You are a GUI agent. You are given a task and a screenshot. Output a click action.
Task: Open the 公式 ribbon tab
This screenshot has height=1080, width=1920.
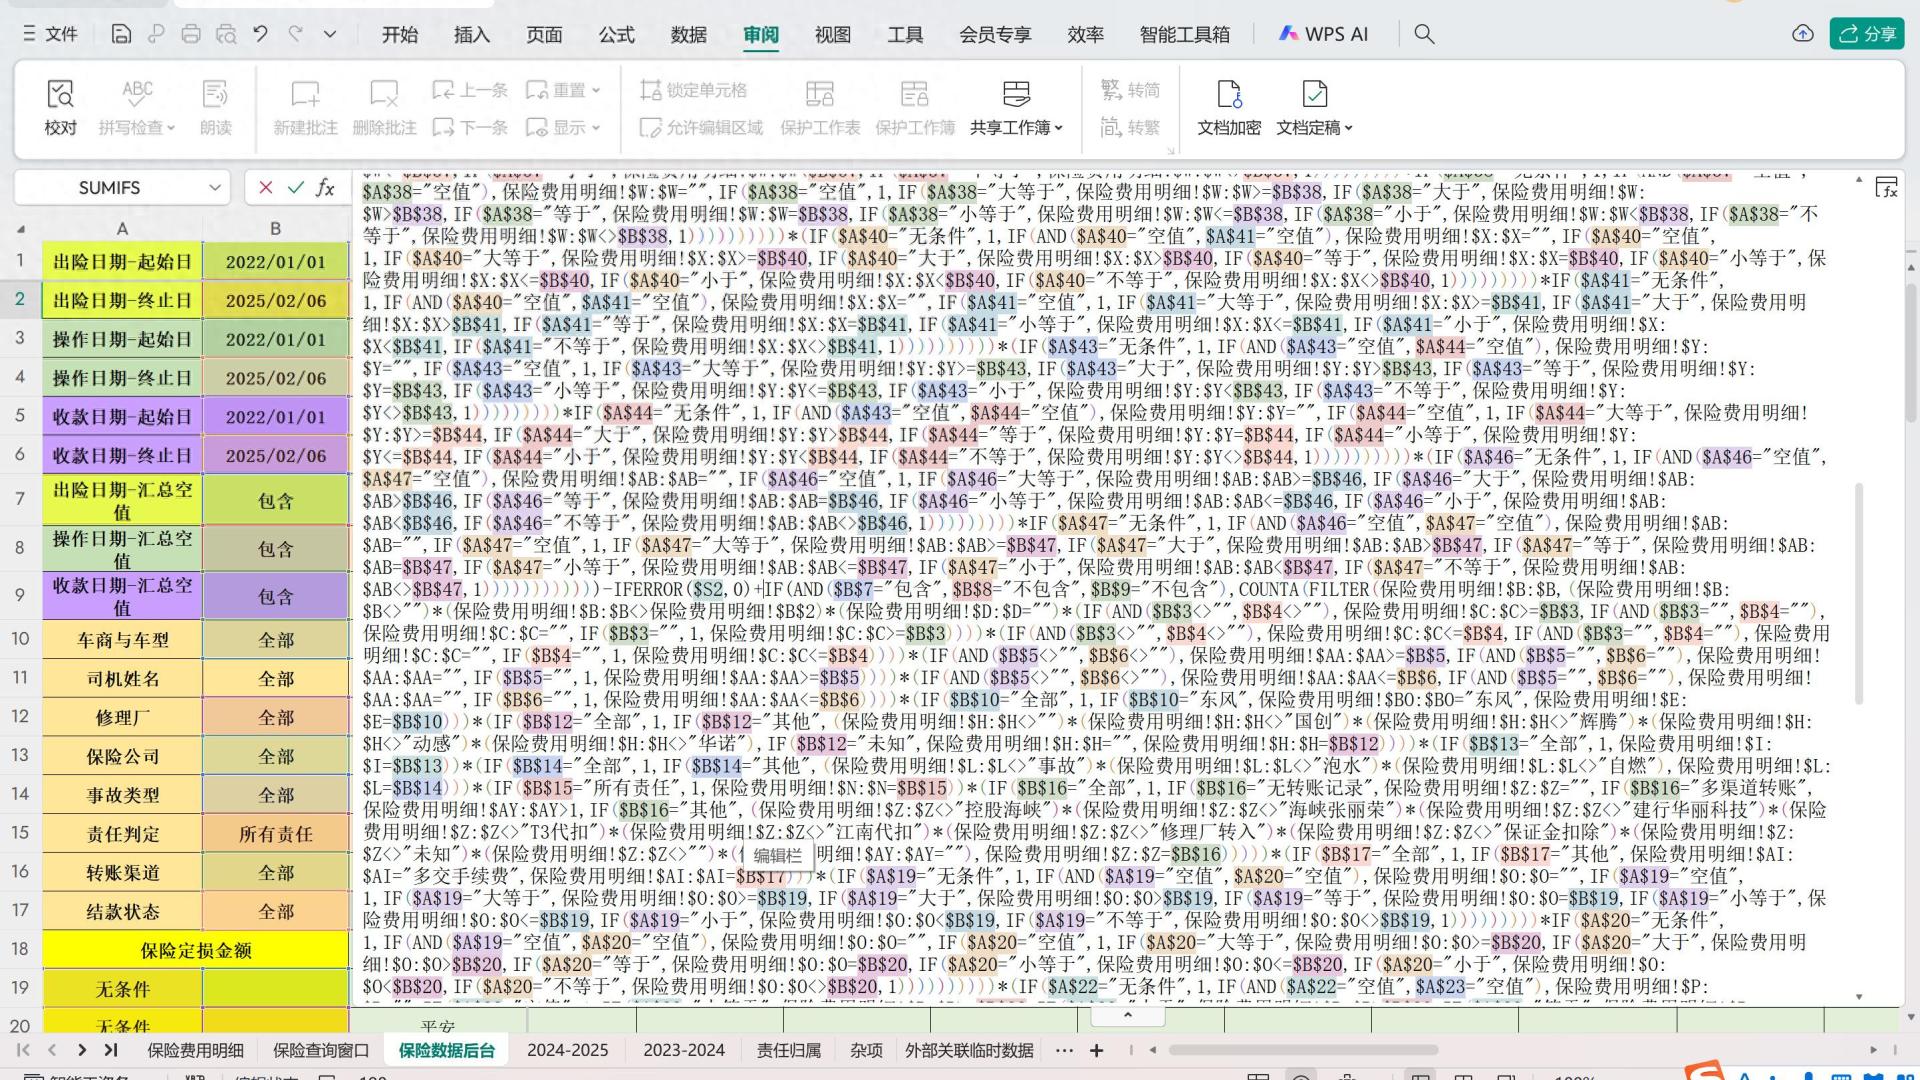click(616, 34)
